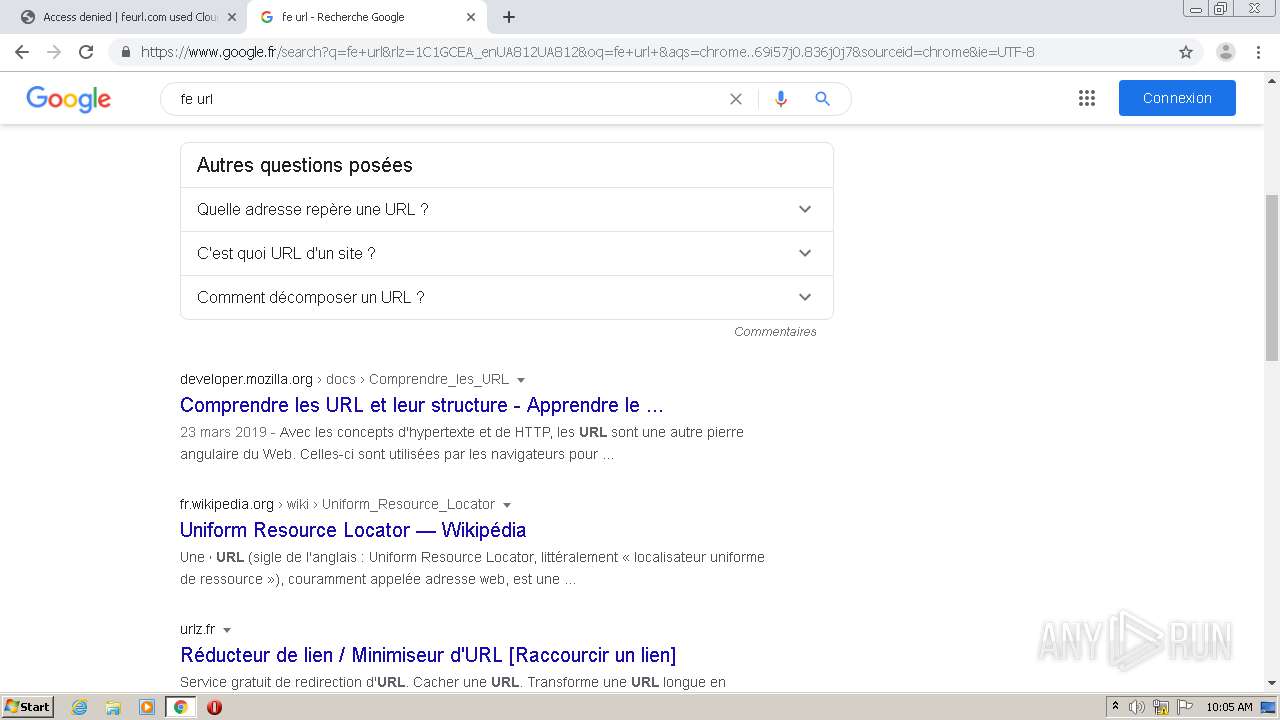Open Internet Explorer from the taskbar
This screenshot has height=720, width=1280.
[x=80, y=707]
